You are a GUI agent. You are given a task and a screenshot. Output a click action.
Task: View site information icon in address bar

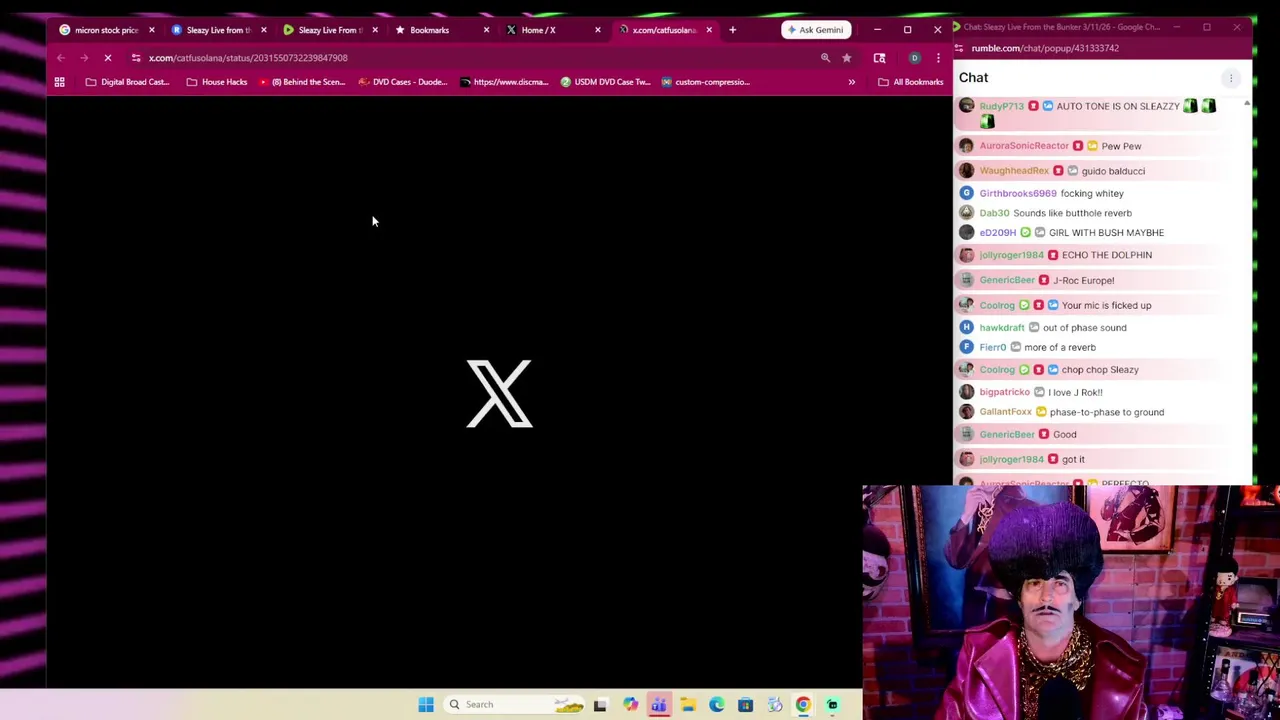[x=136, y=58]
